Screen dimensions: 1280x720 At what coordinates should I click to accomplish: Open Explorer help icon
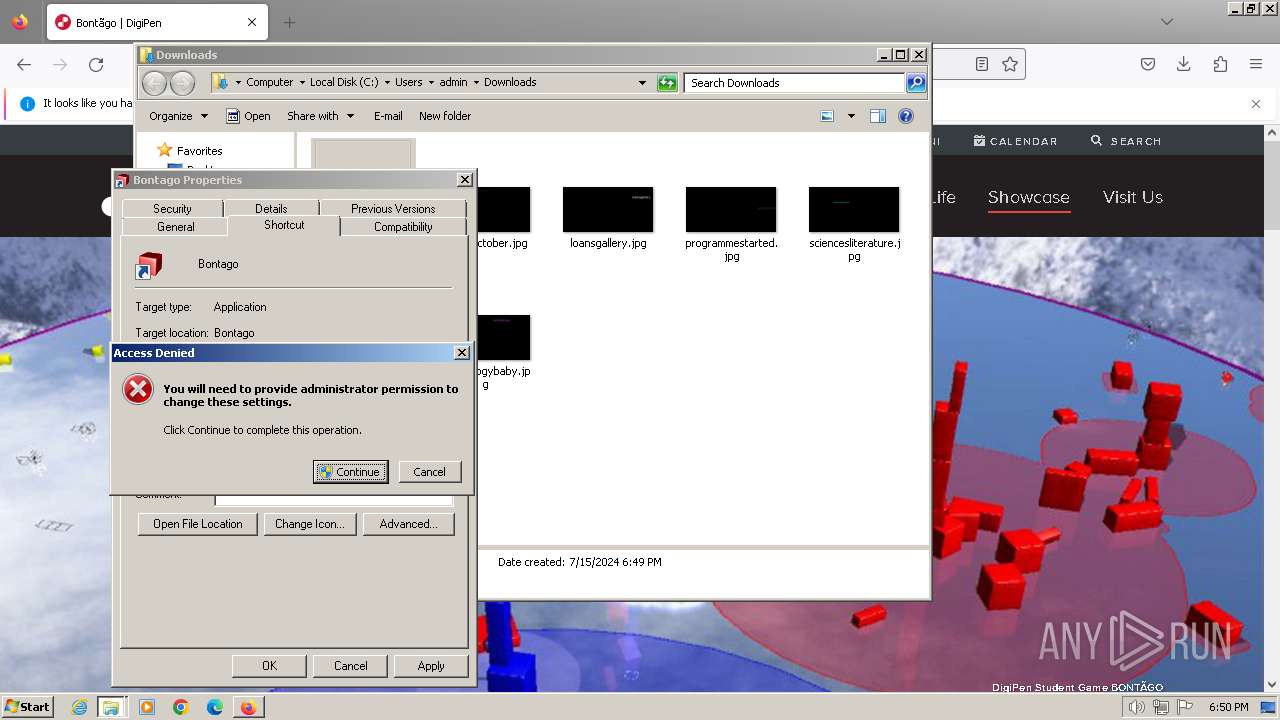coord(906,116)
